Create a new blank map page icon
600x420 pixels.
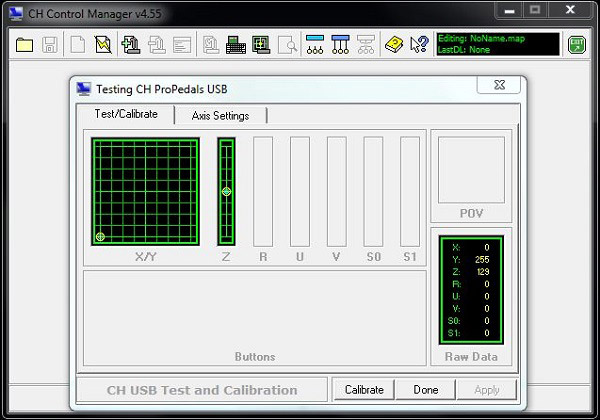click(x=78, y=45)
